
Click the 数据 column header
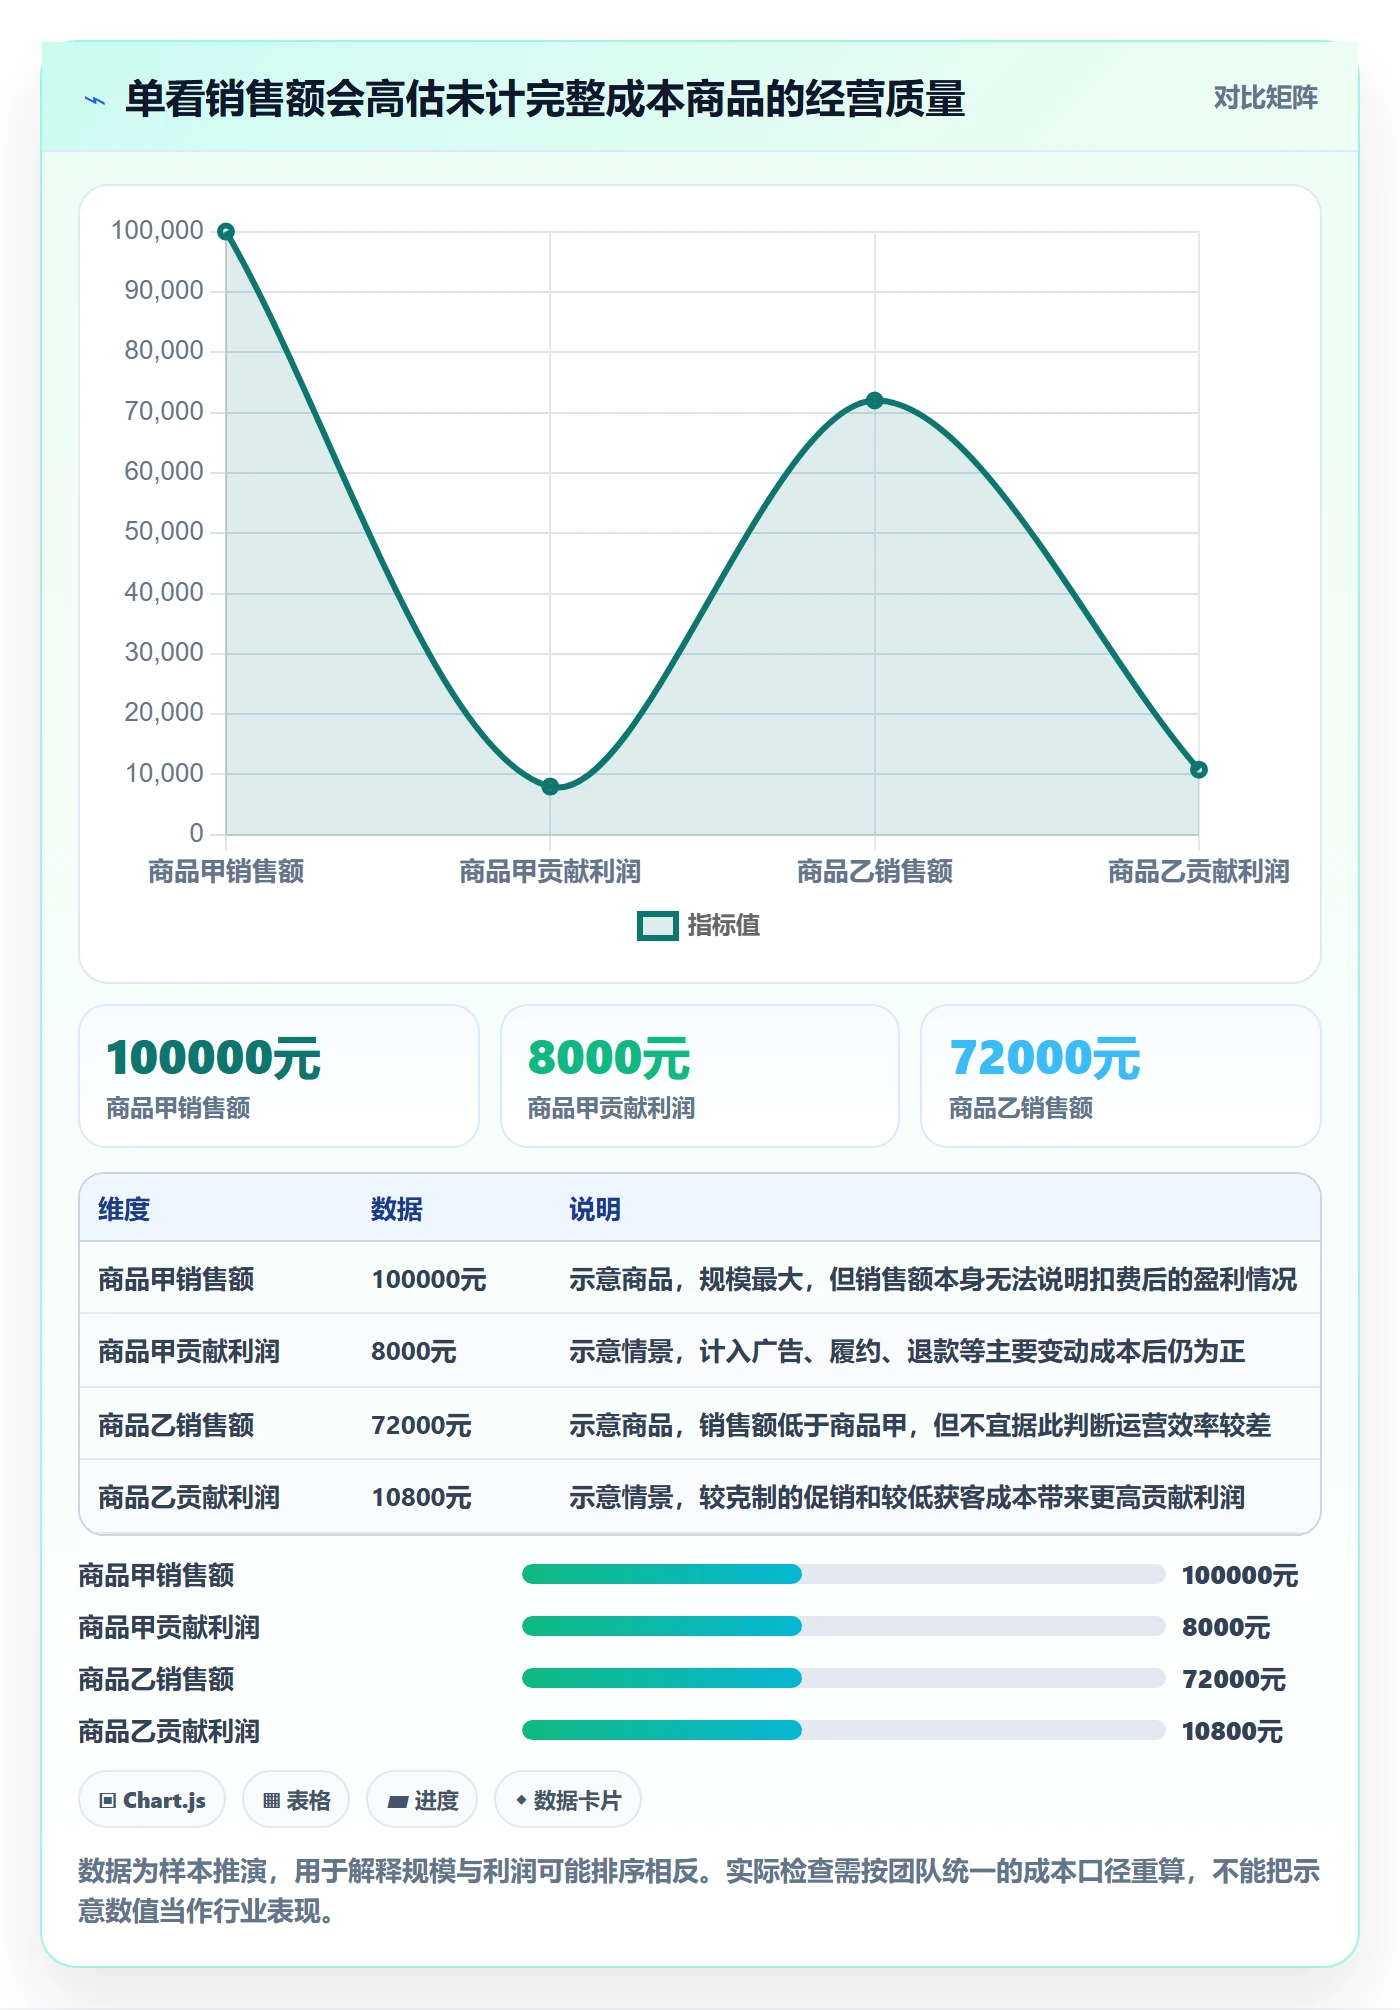(x=397, y=1209)
